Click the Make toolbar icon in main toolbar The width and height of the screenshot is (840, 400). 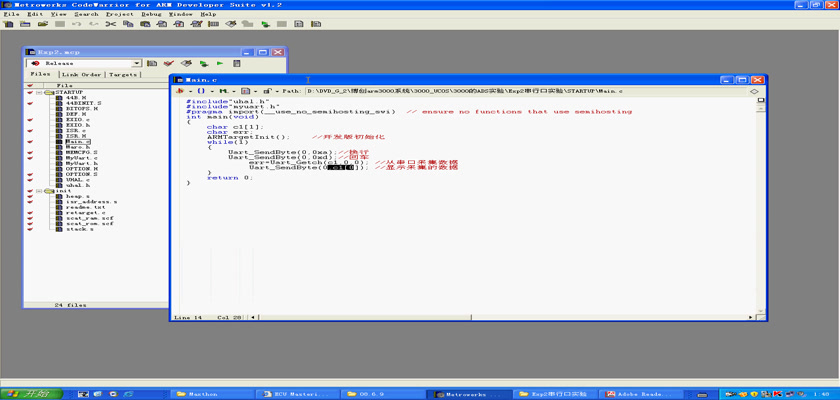[x=230, y=24]
